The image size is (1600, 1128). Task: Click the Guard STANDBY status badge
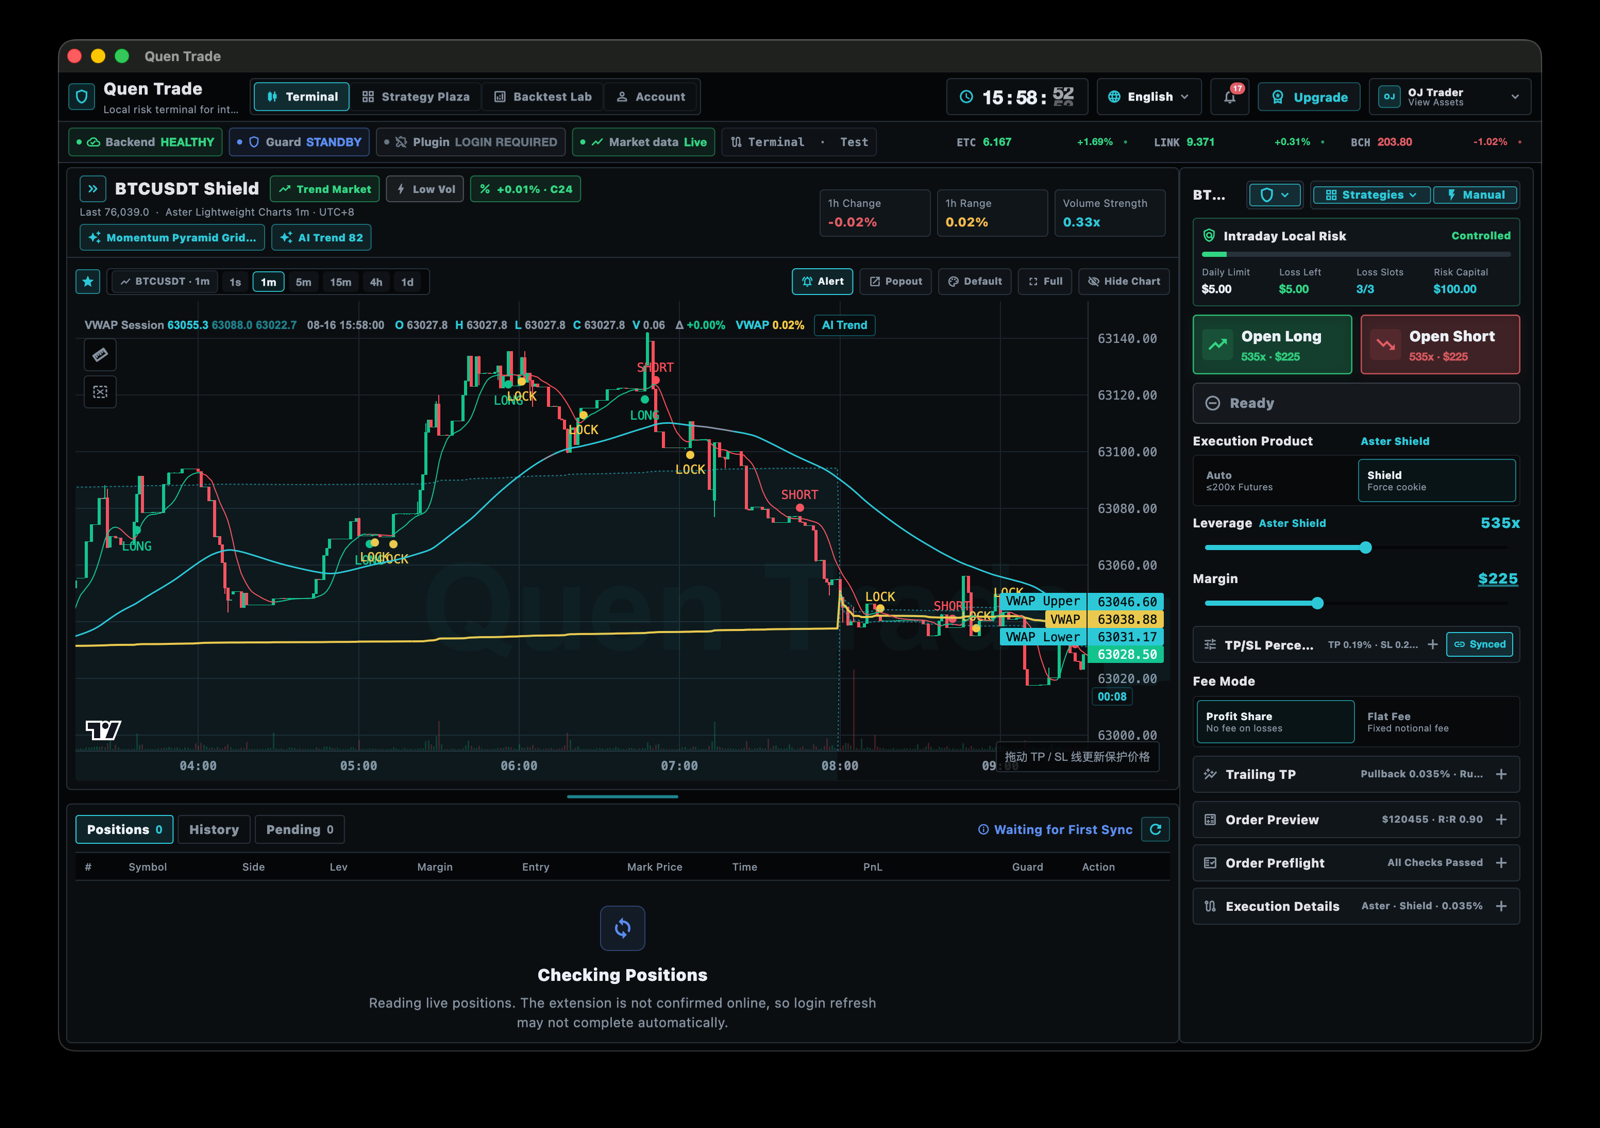point(300,142)
